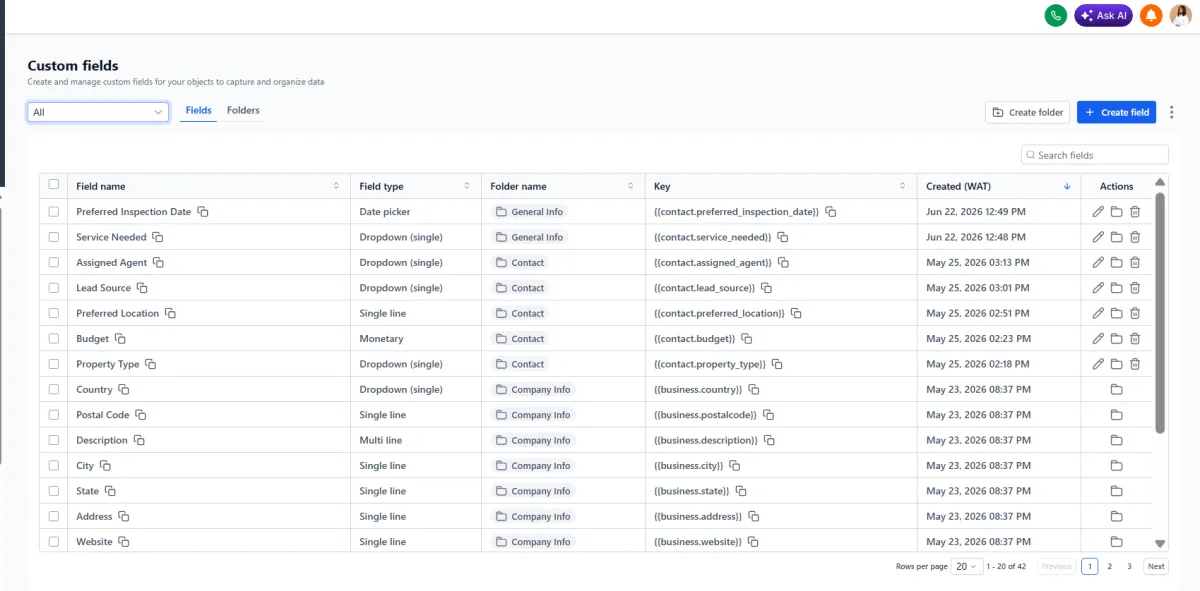Copy the Postal Code field name

[x=141, y=415]
